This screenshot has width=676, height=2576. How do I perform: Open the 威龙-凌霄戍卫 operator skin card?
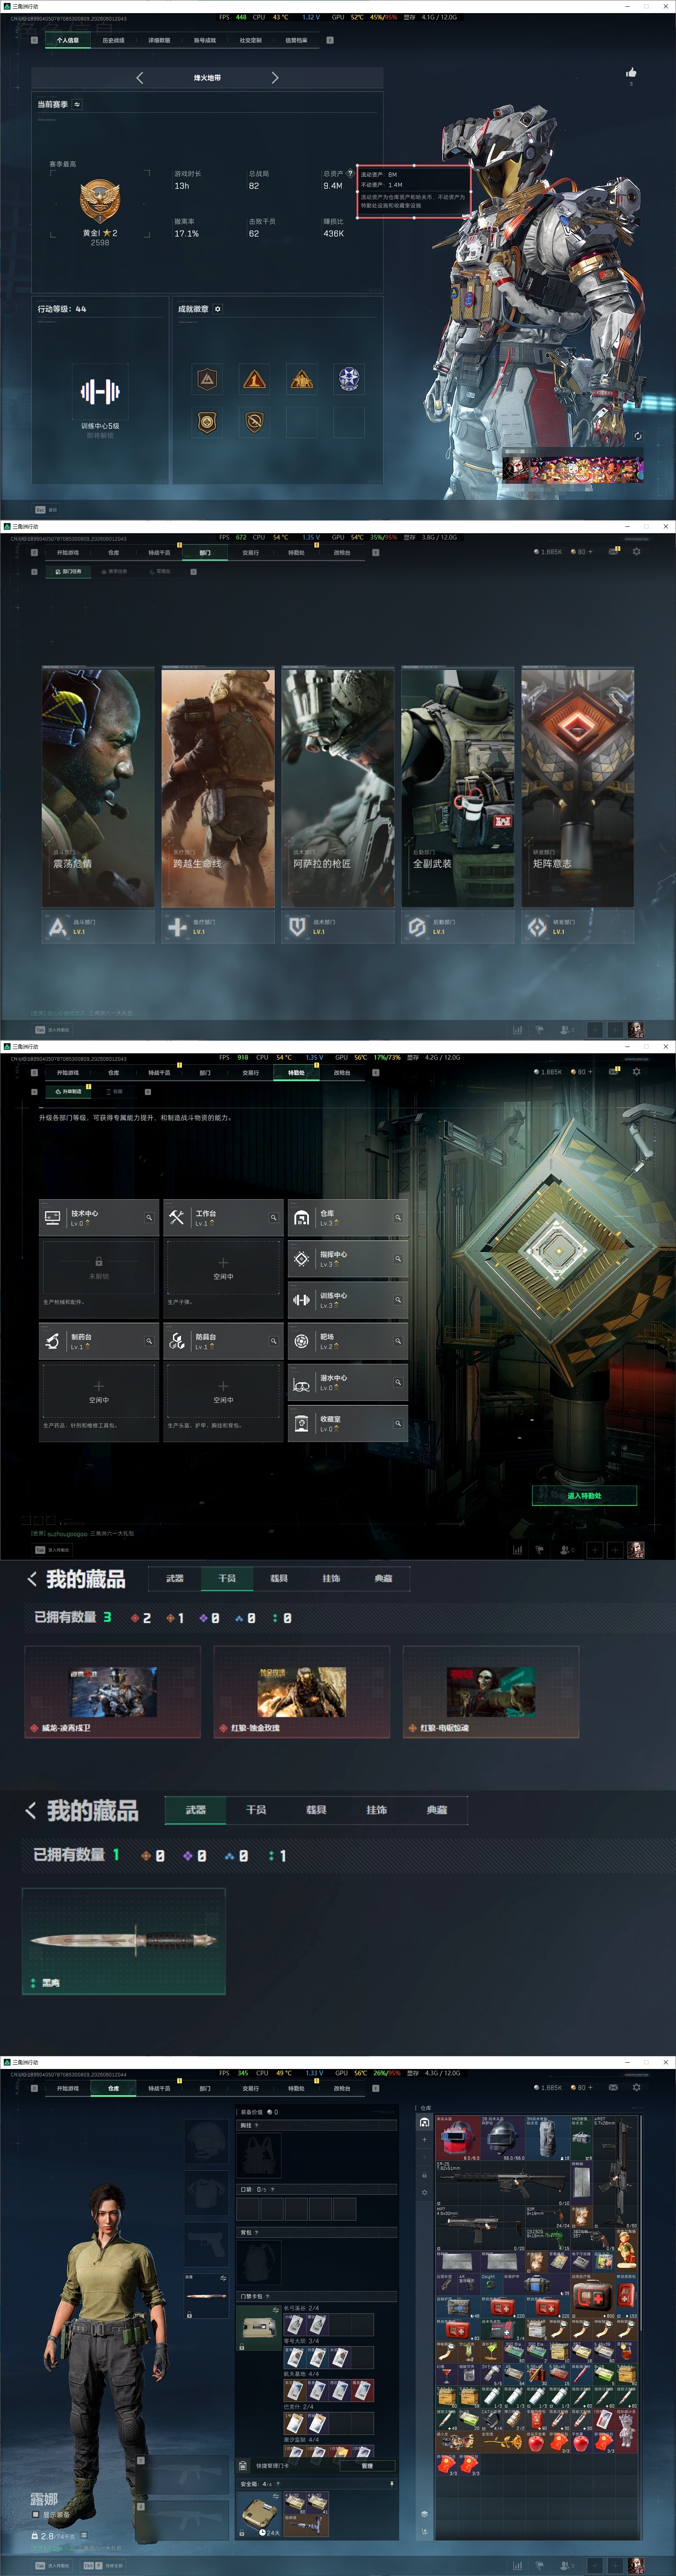click(113, 1692)
